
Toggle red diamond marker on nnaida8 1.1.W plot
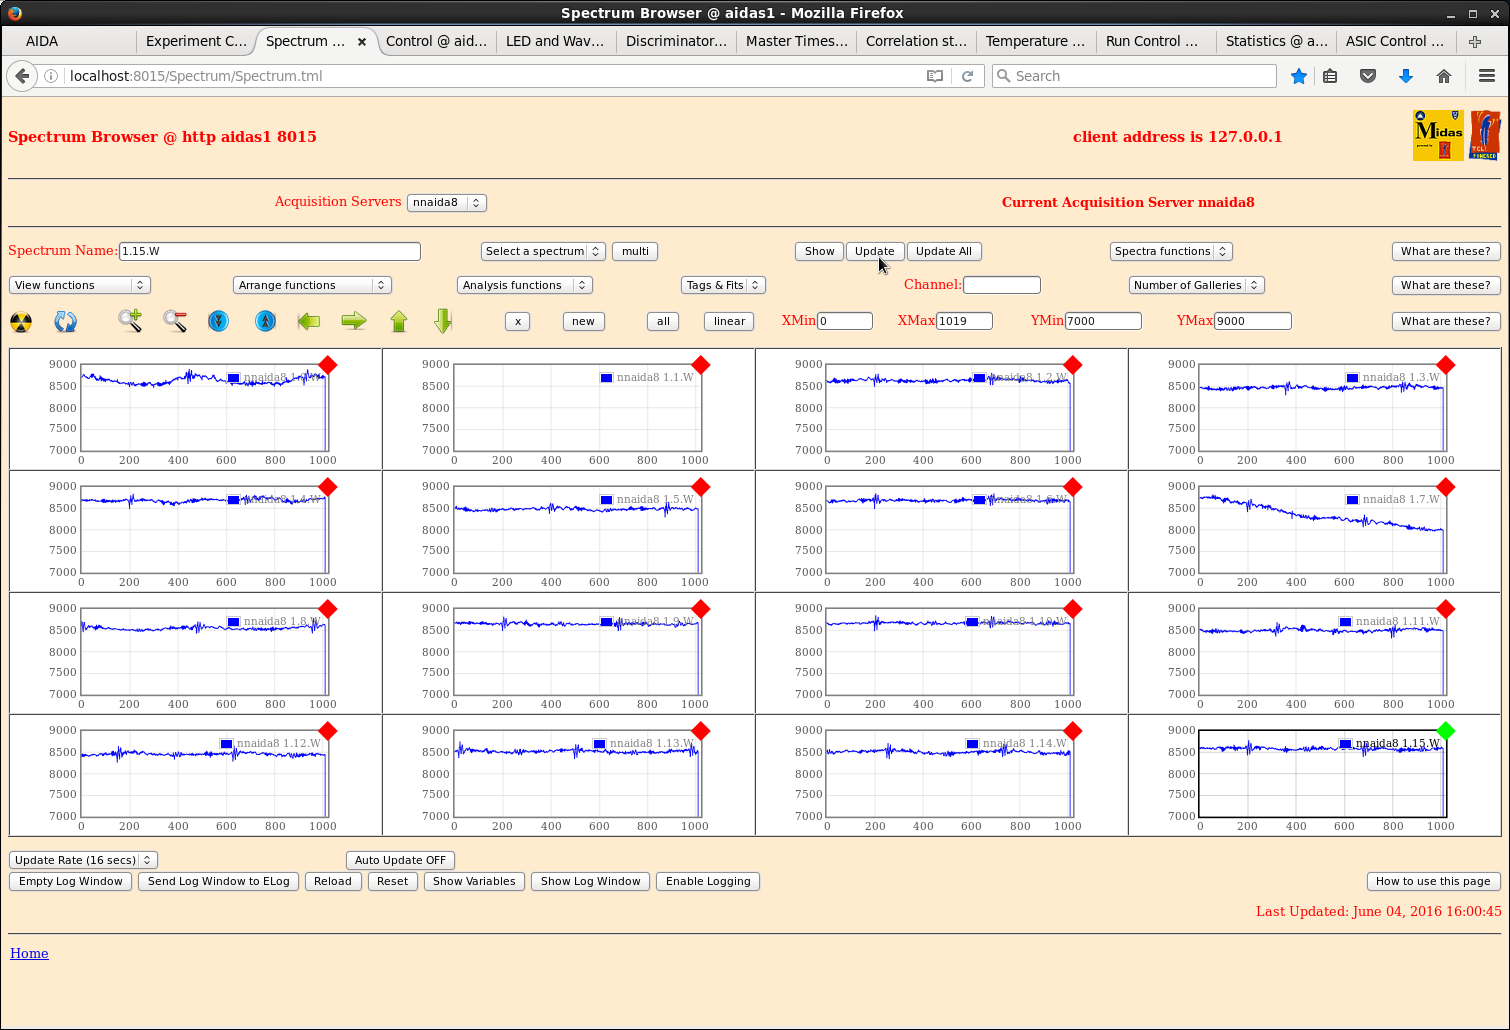(701, 365)
